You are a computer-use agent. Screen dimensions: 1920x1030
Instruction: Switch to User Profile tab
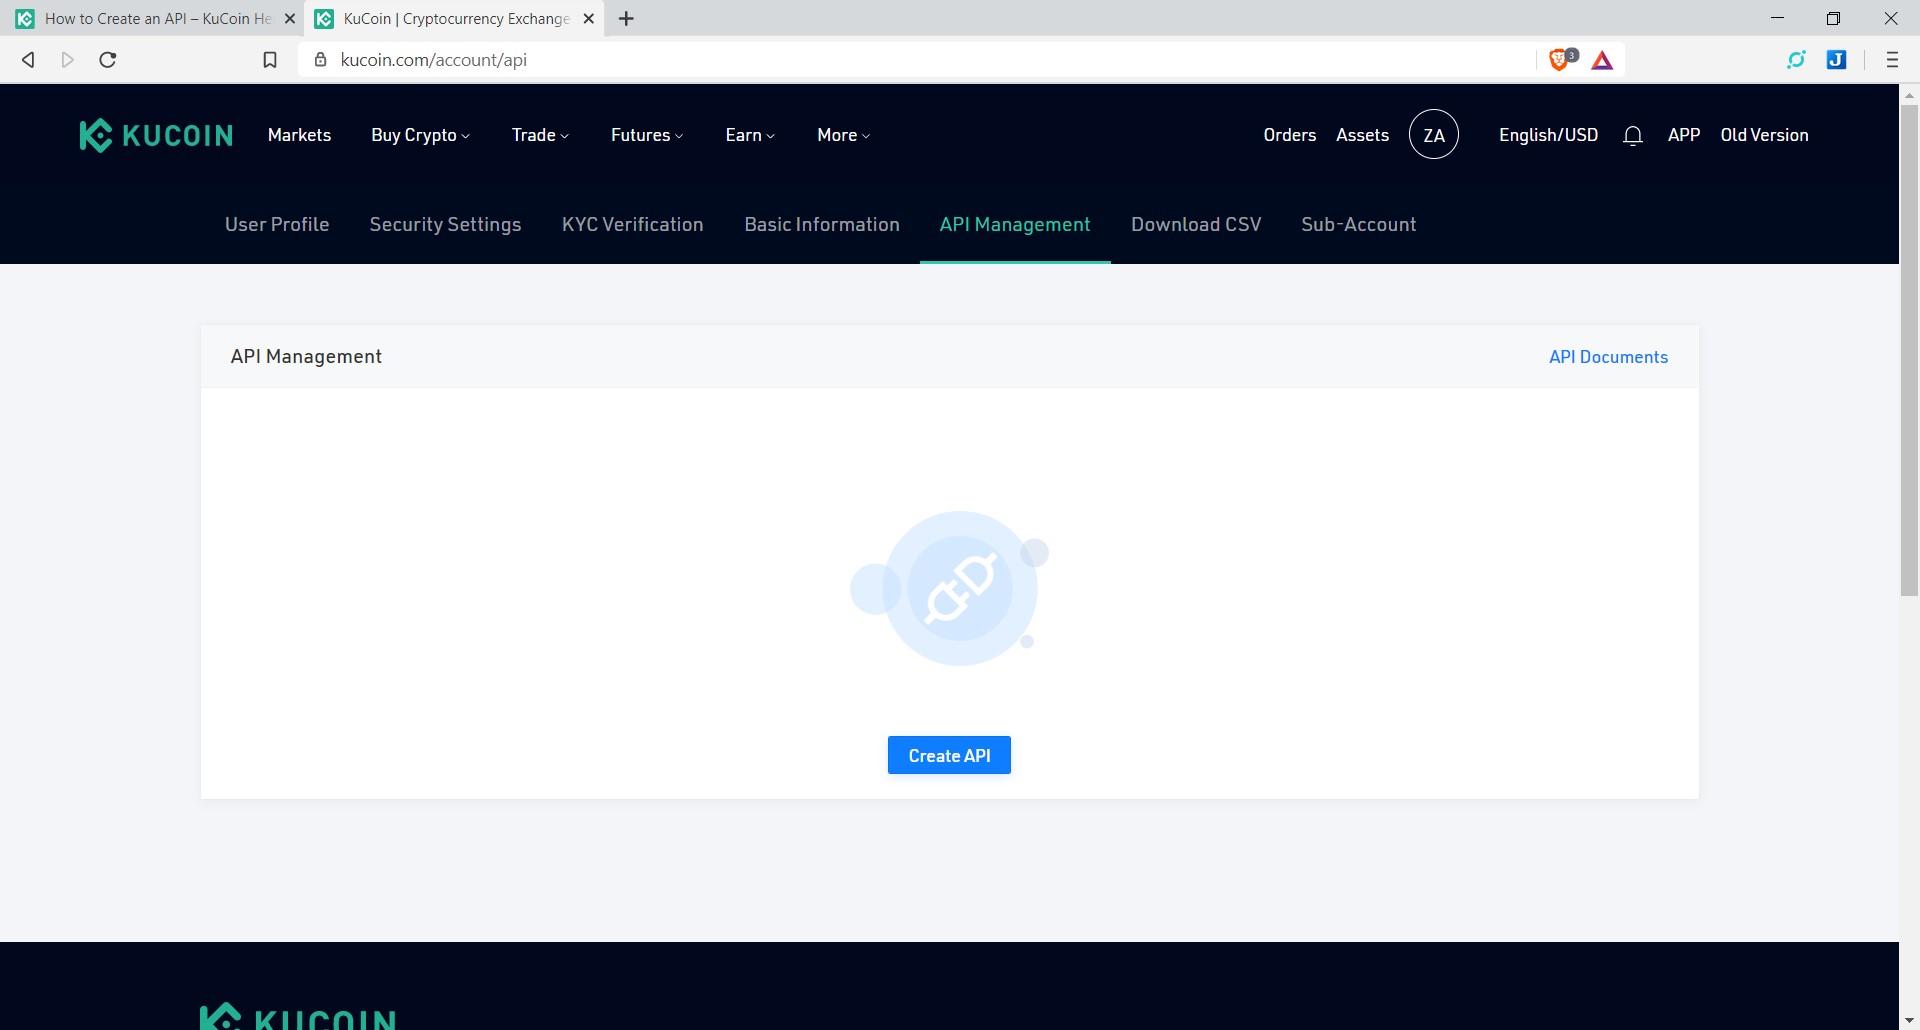pyautogui.click(x=277, y=224)
